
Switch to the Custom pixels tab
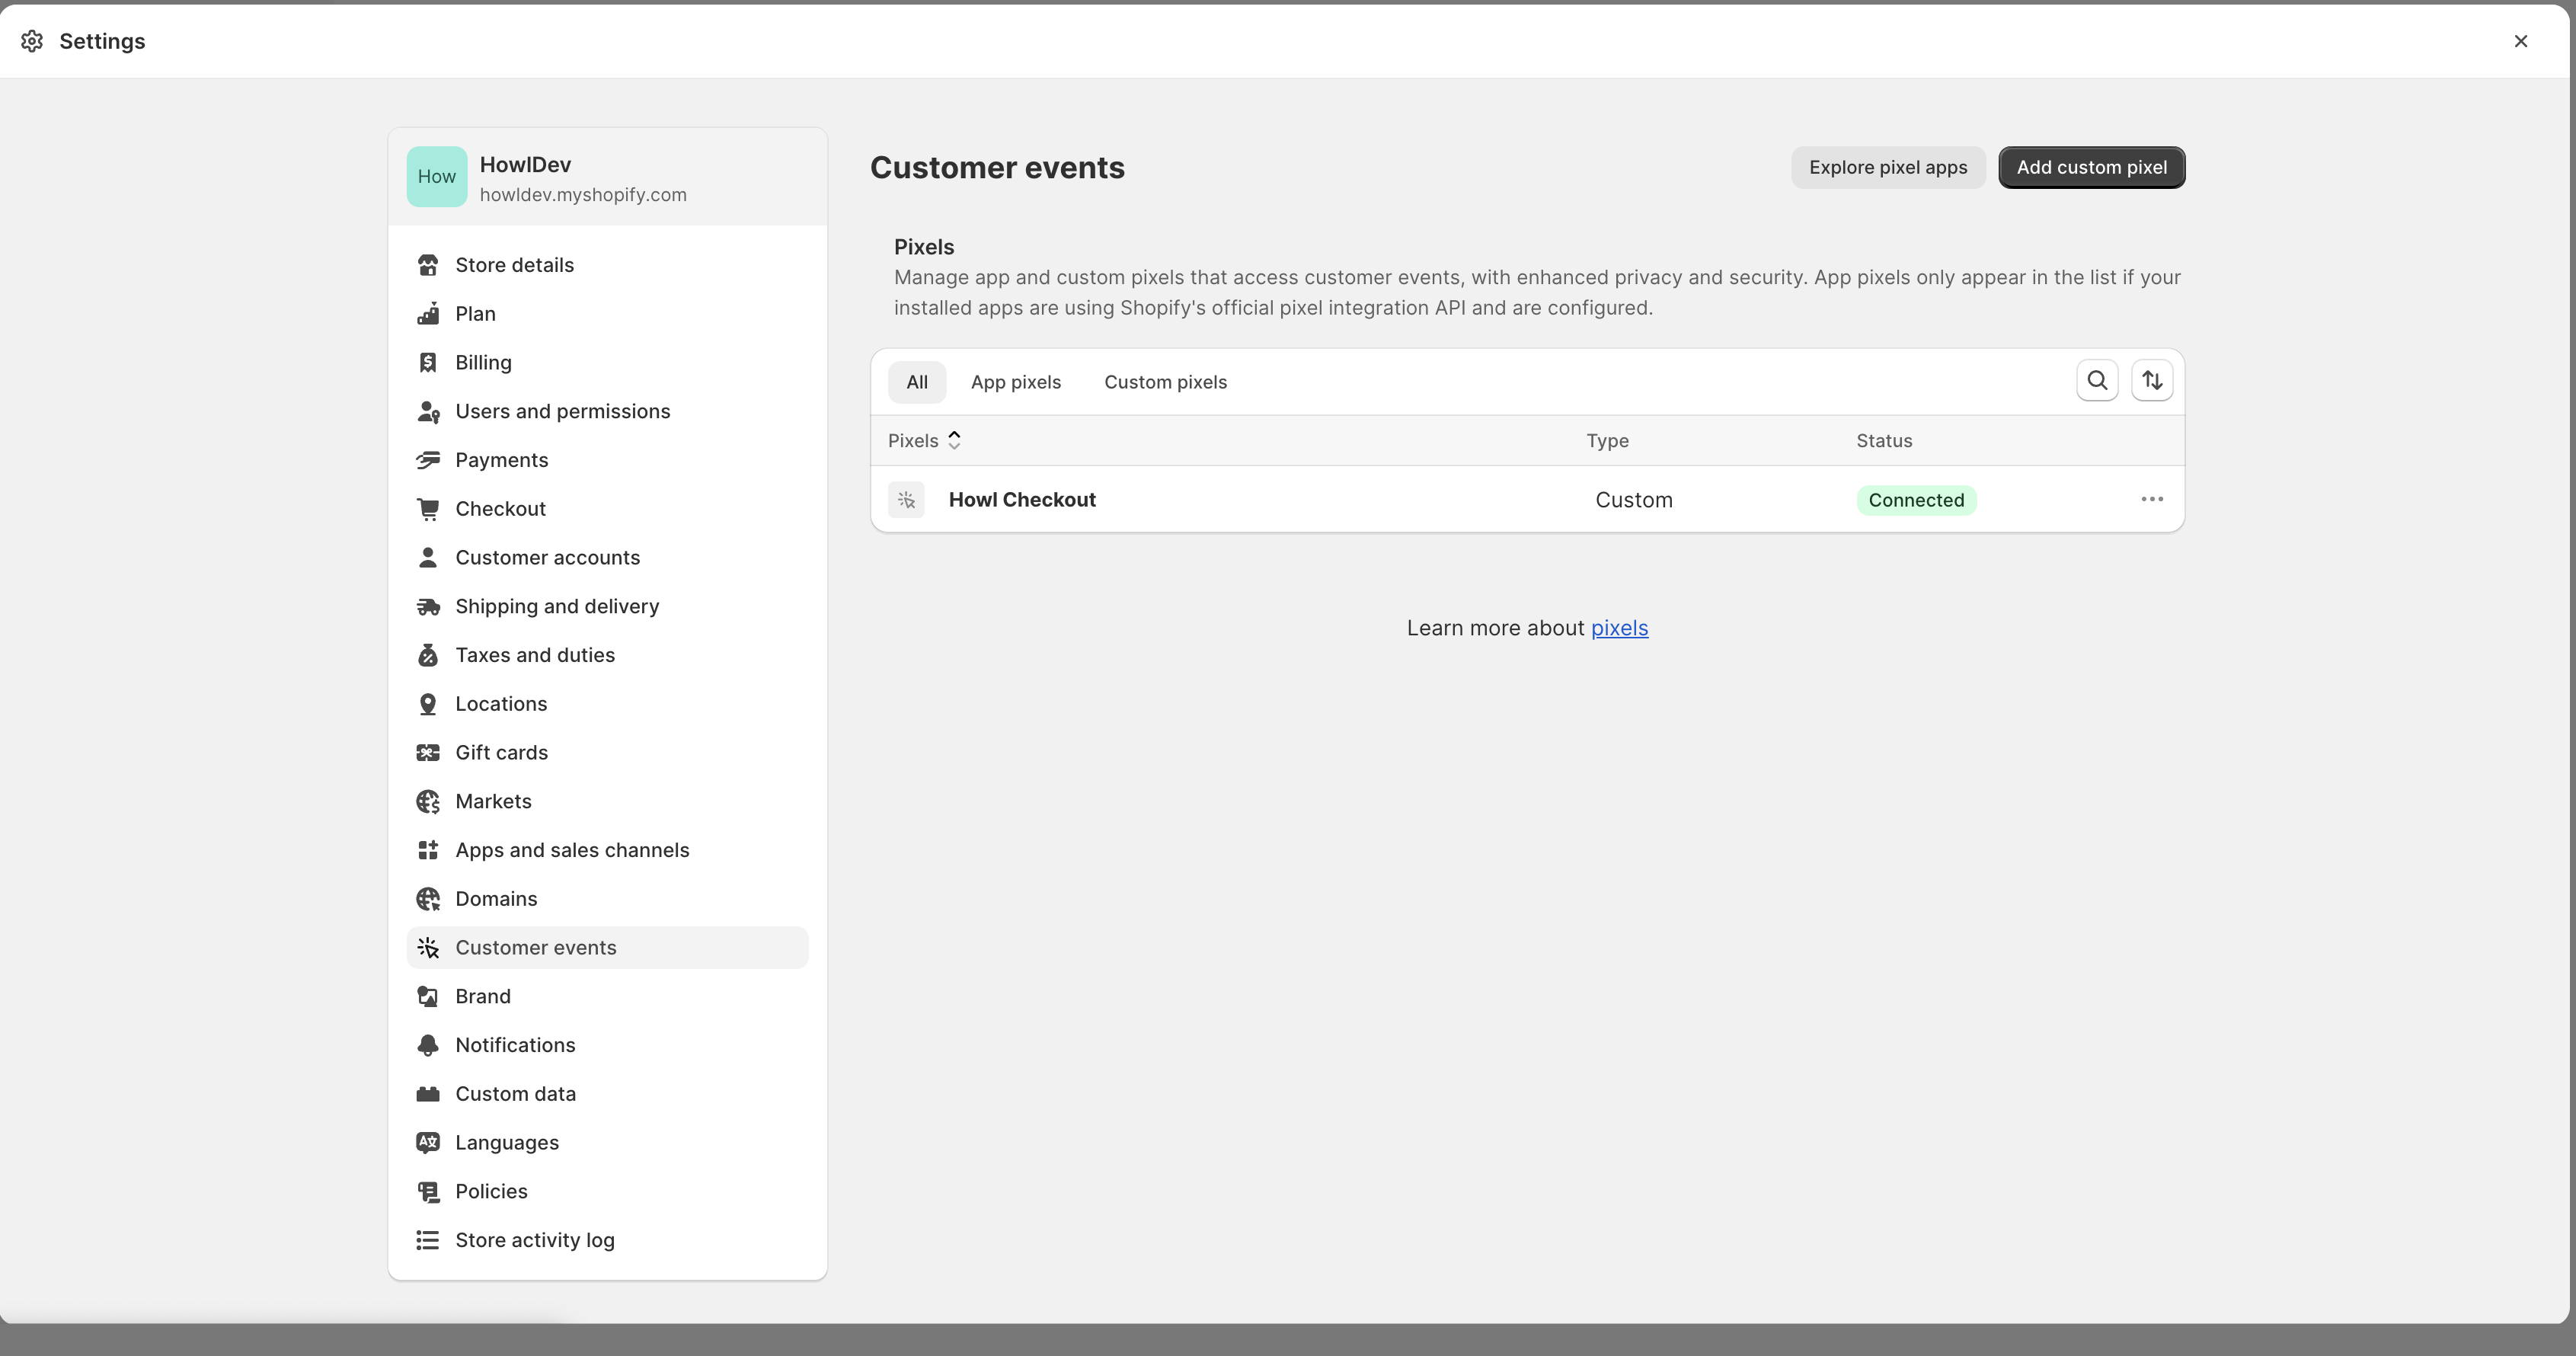(x=1165, y=382)
